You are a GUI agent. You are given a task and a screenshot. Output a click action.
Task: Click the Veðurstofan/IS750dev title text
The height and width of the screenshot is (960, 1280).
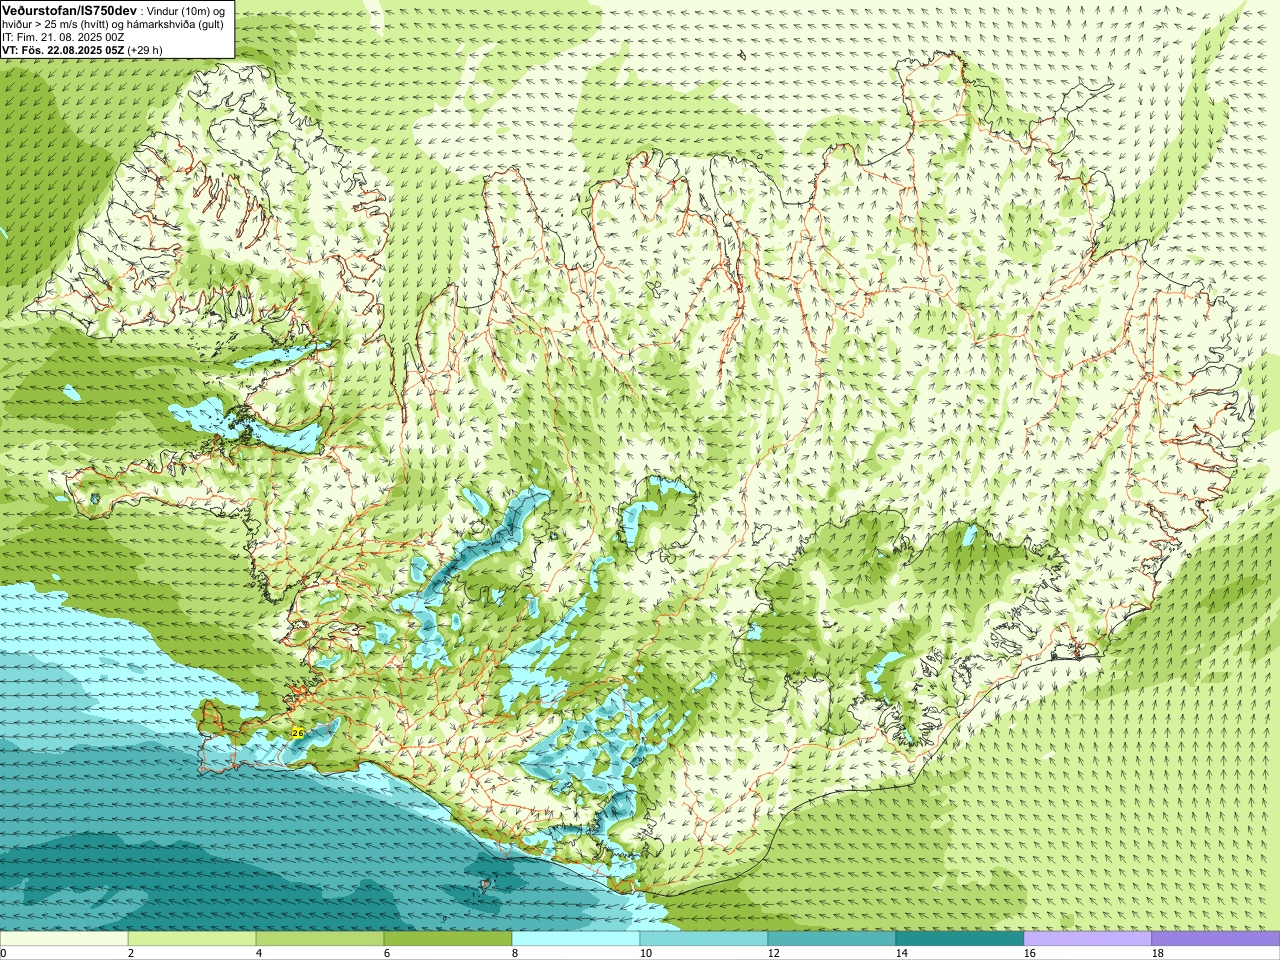pos(70,9)
